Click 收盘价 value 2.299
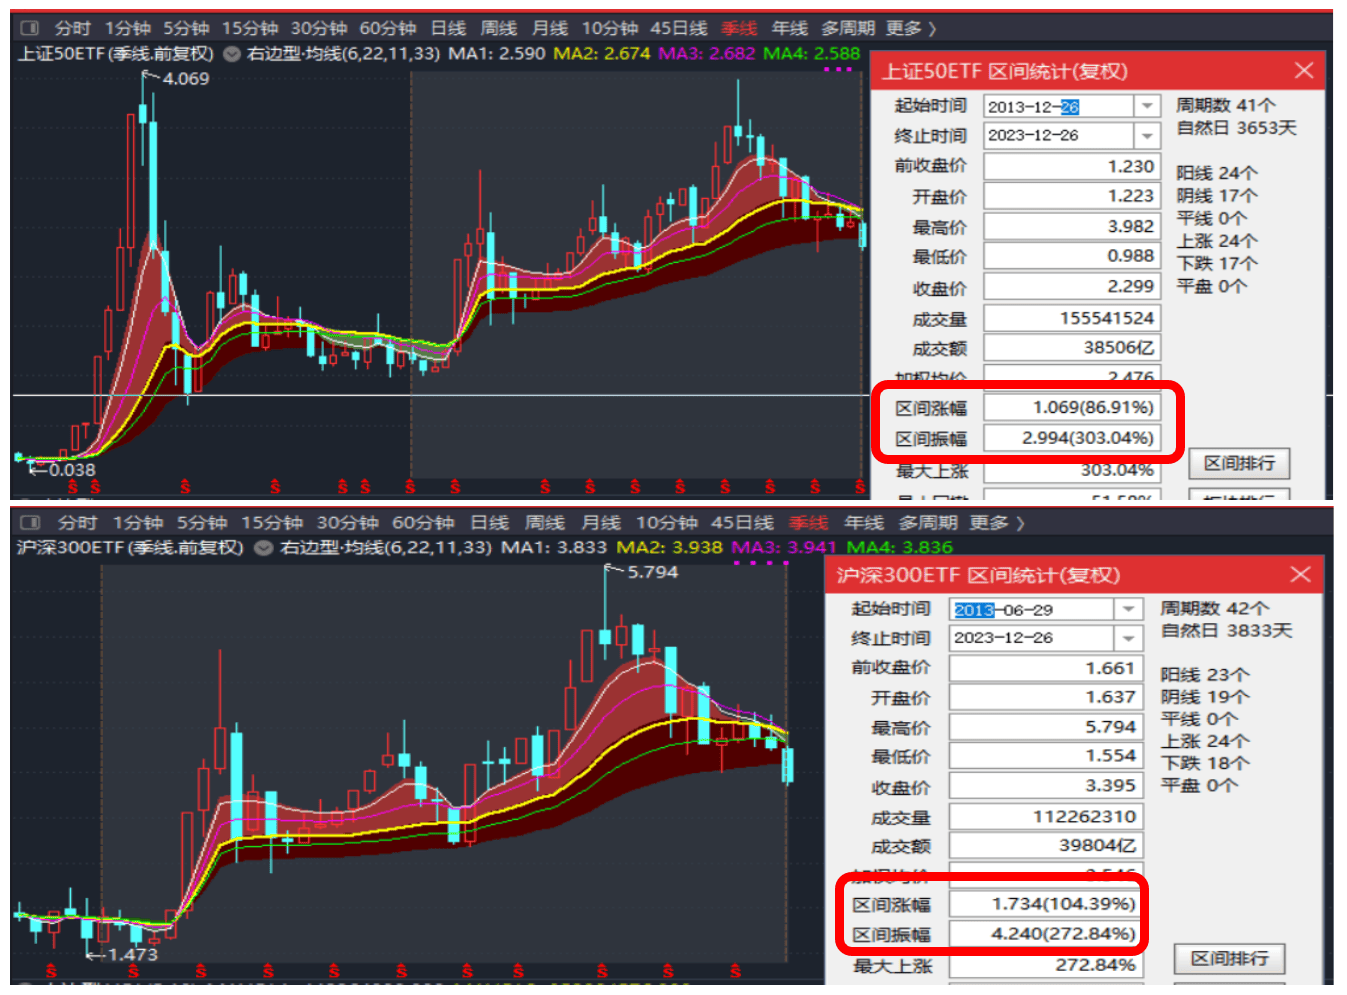 click(1071, 286)
